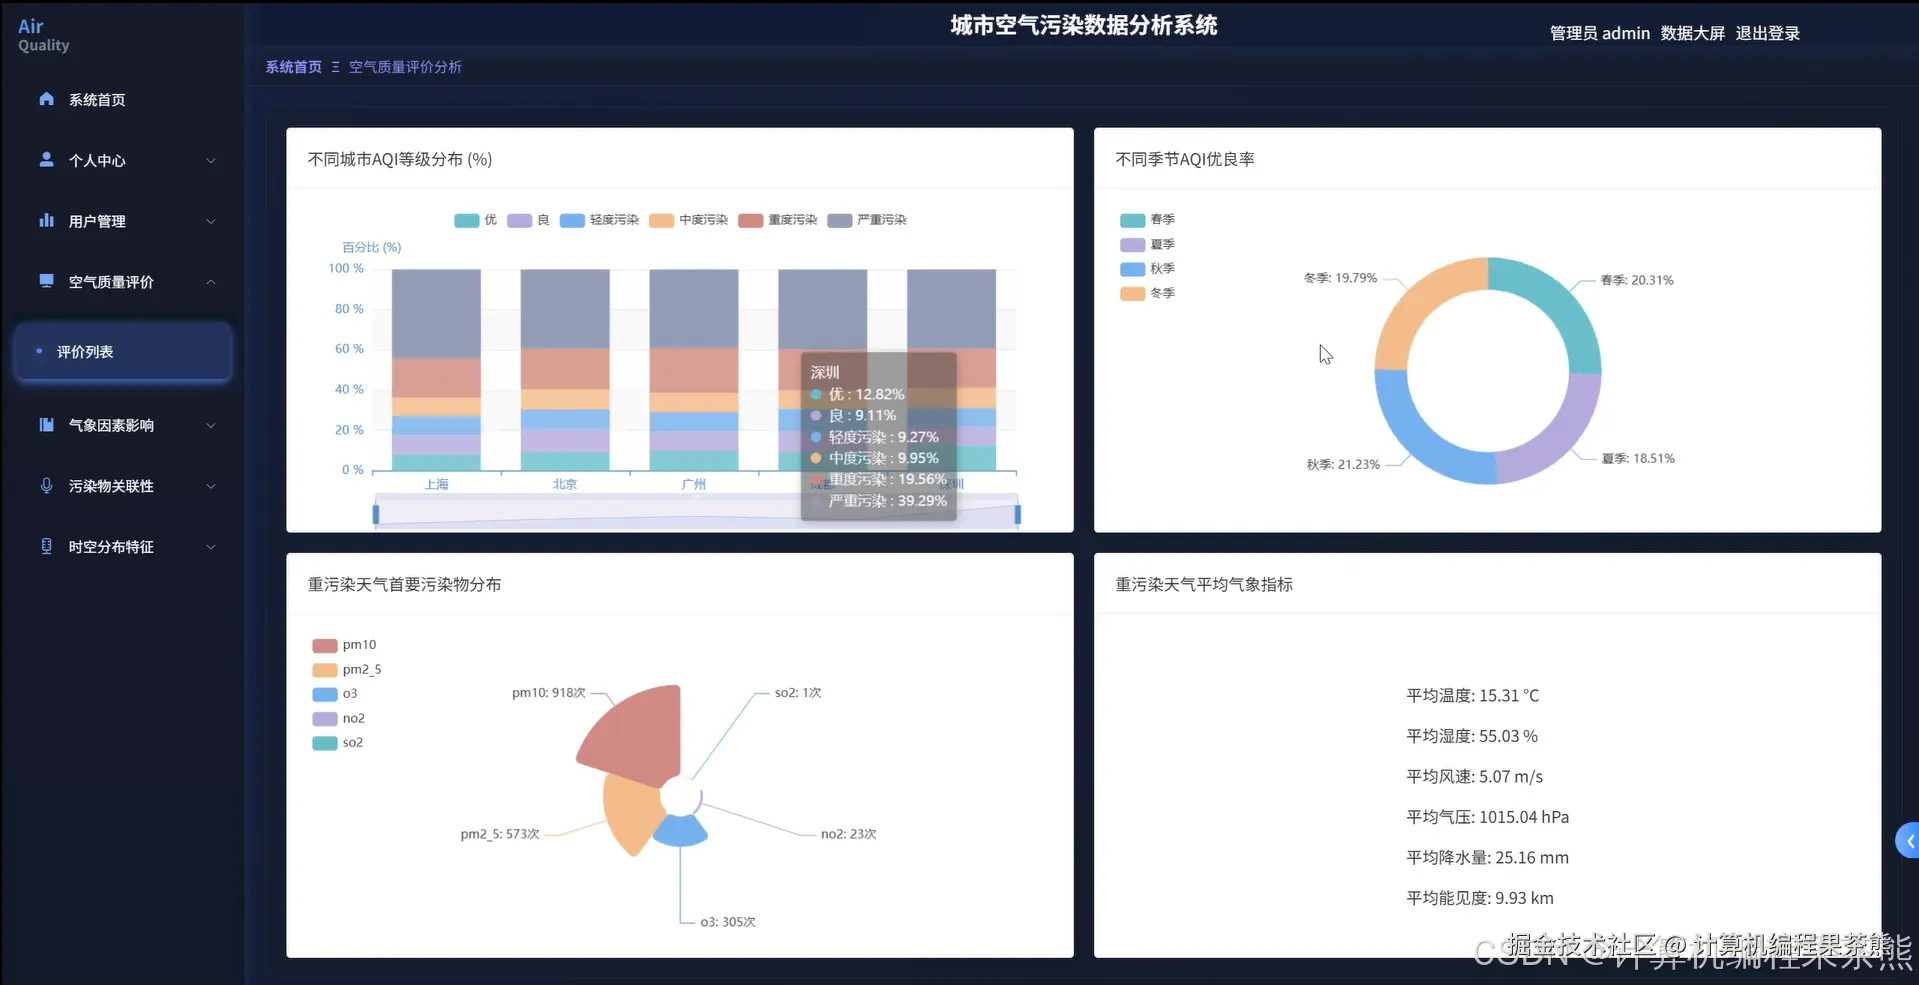Toggle the 冬季 season legend item

pos(1147,293)
